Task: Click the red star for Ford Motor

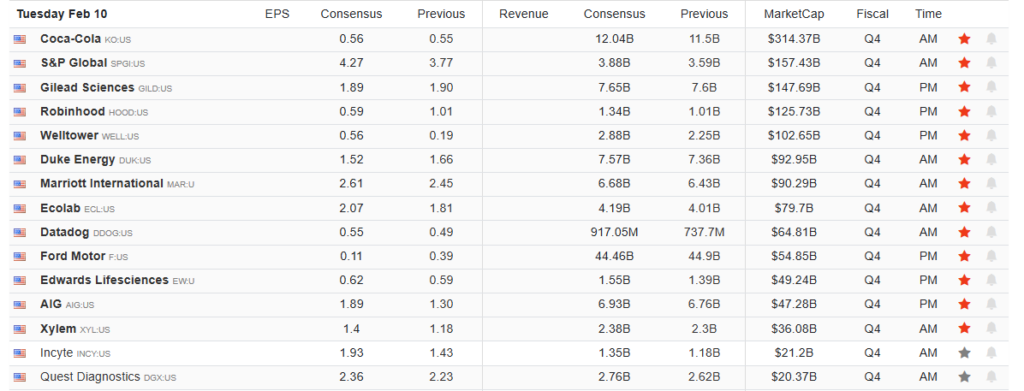Action: pyautogui.click(x=964, y=257)
